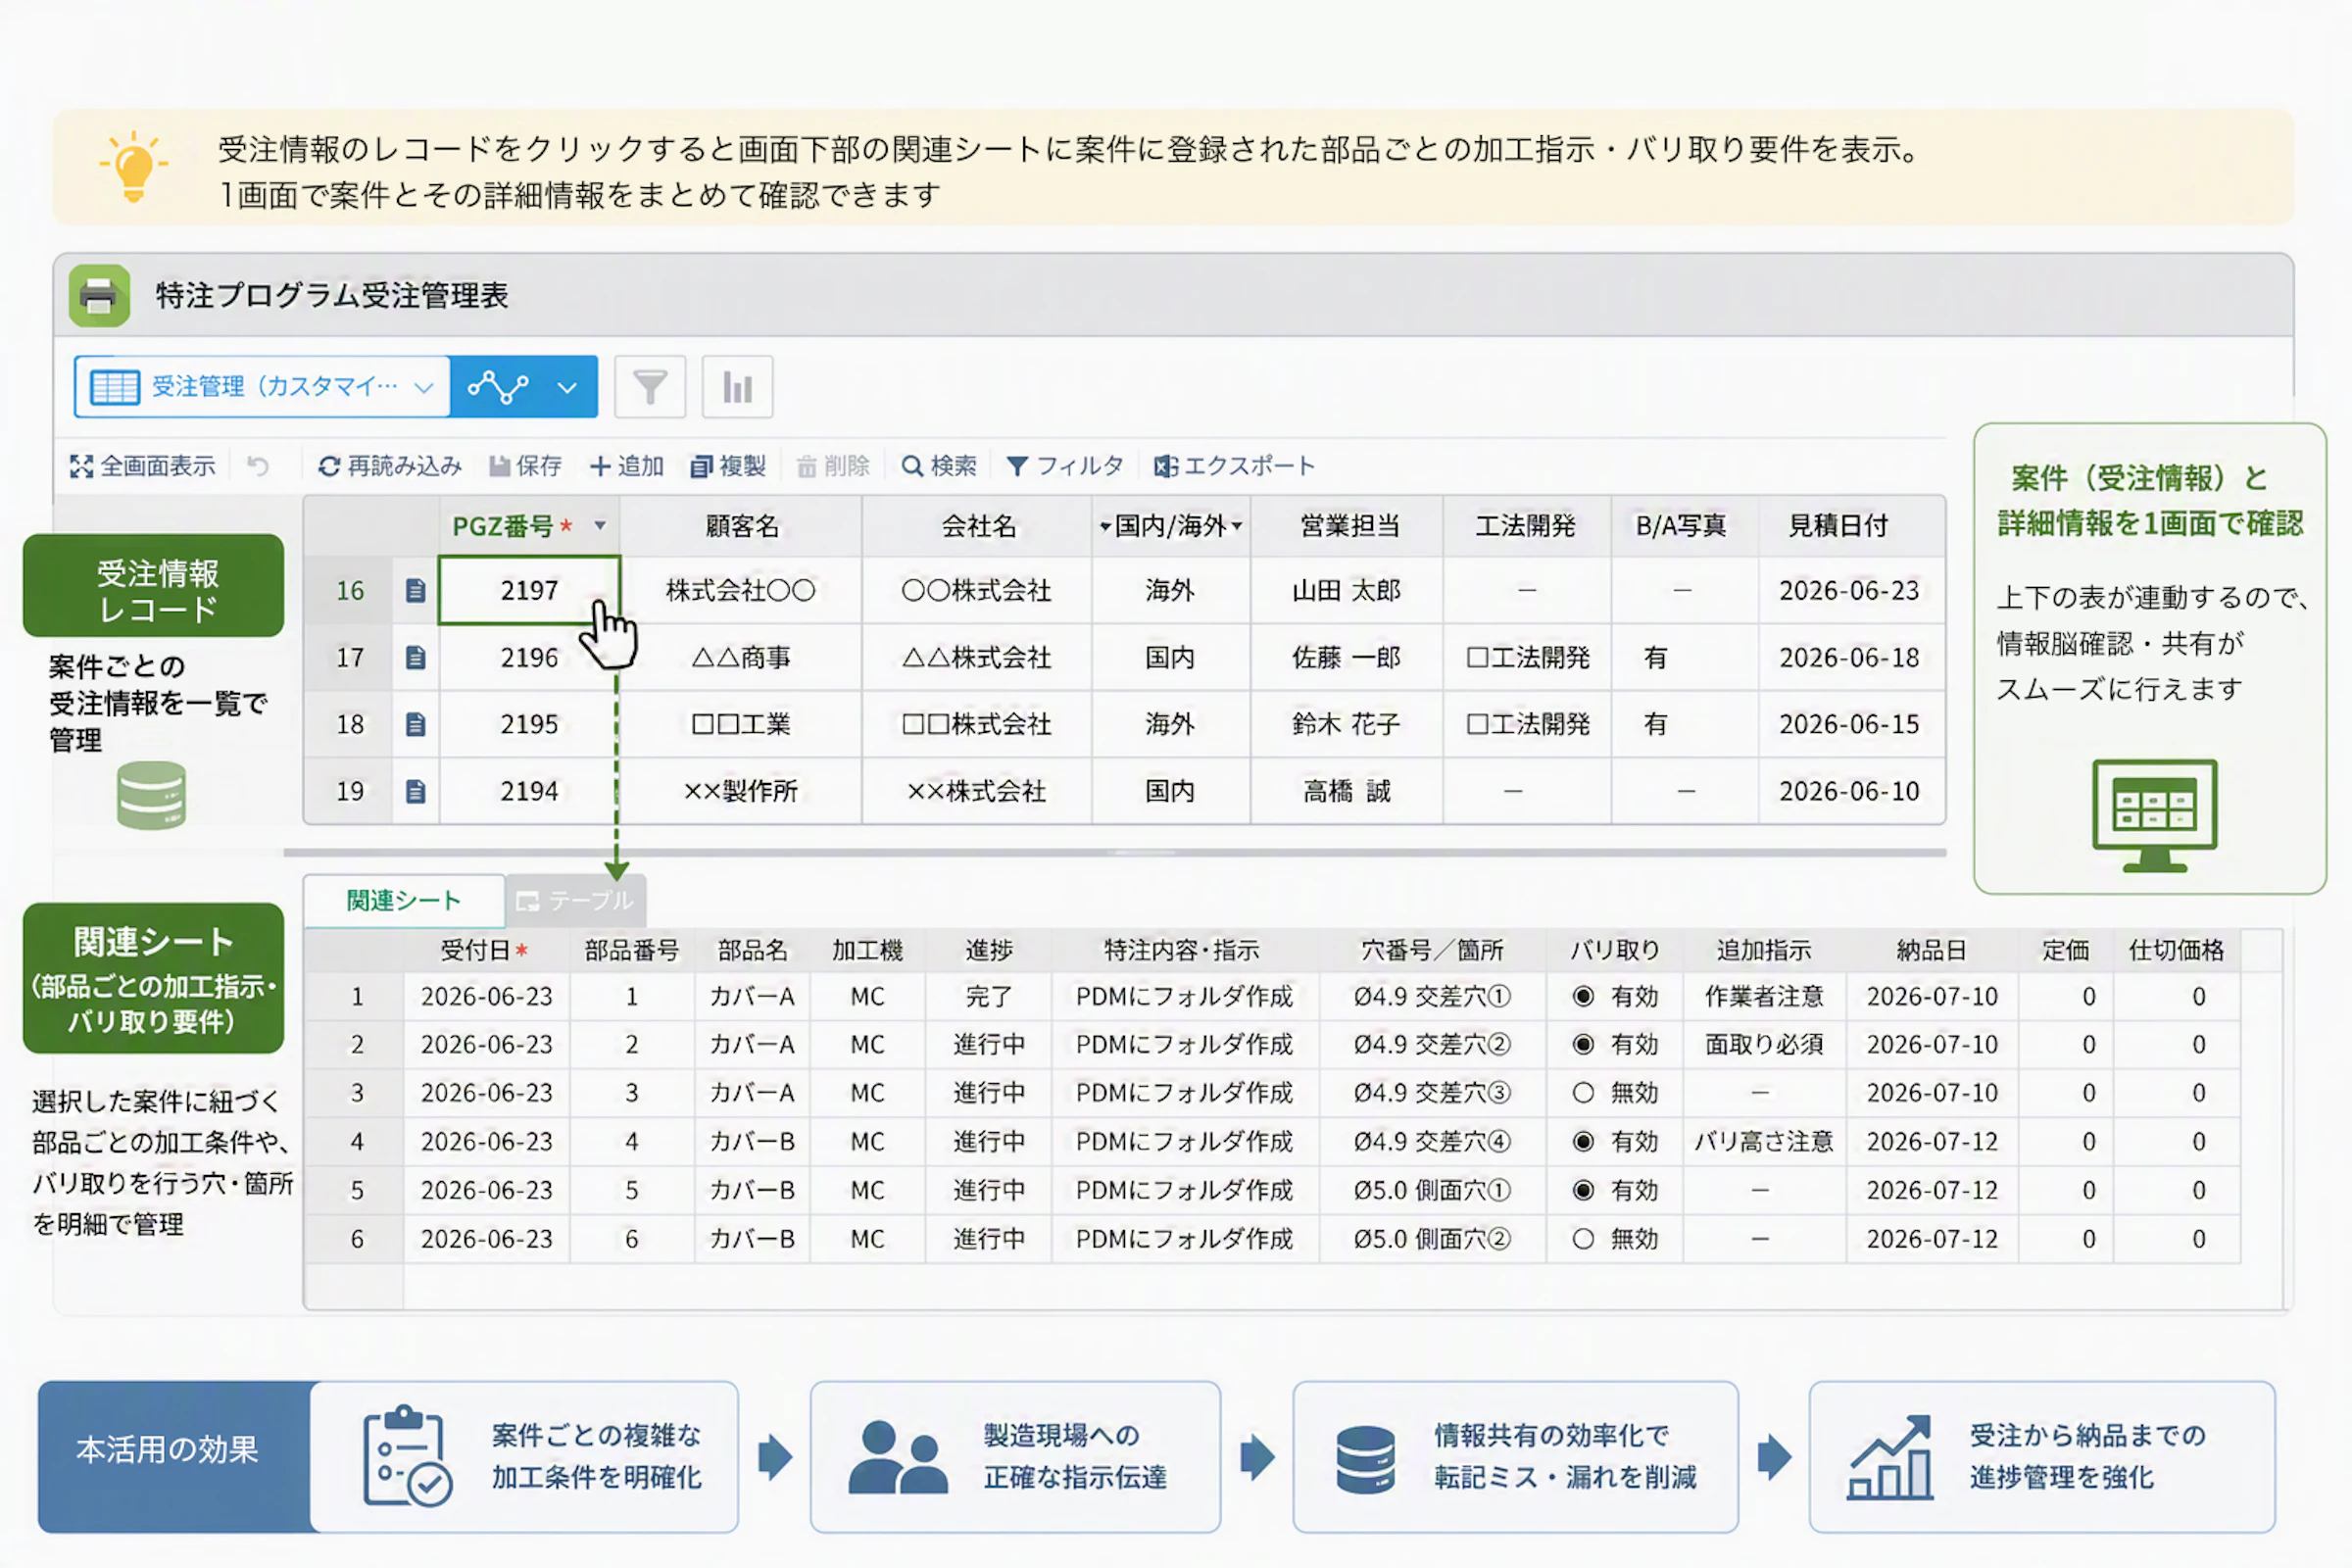Select row number 19 header
The image size is (2352, 1568).
[x=349, y=792]
